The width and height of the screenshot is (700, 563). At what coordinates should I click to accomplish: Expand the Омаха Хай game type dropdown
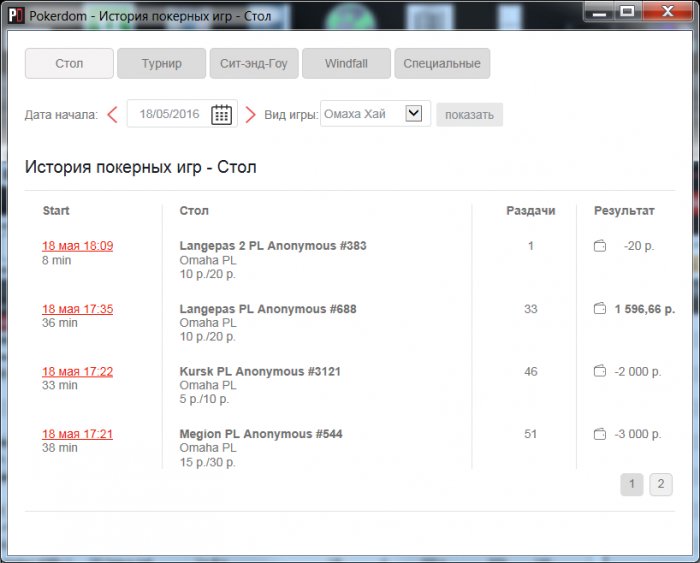coord(414,113)
